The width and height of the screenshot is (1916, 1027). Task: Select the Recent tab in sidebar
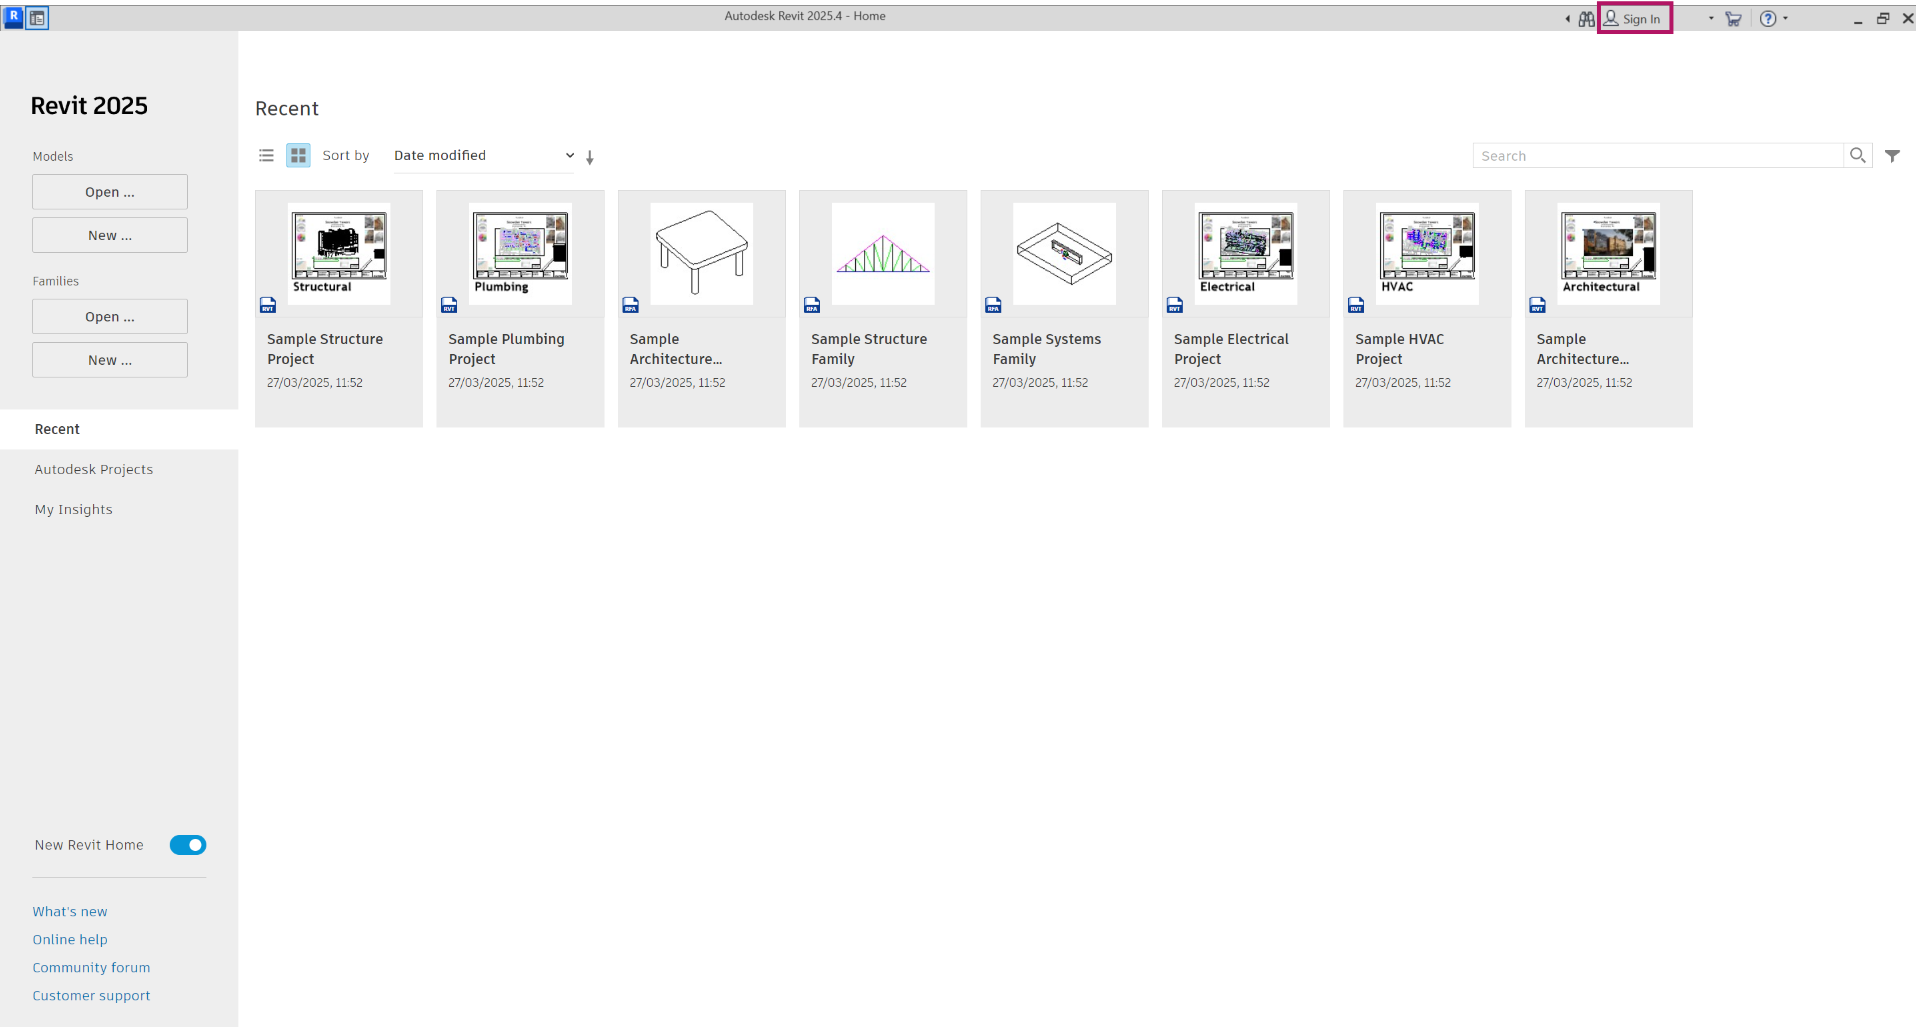pyautogui.click(x=119, y=429)
